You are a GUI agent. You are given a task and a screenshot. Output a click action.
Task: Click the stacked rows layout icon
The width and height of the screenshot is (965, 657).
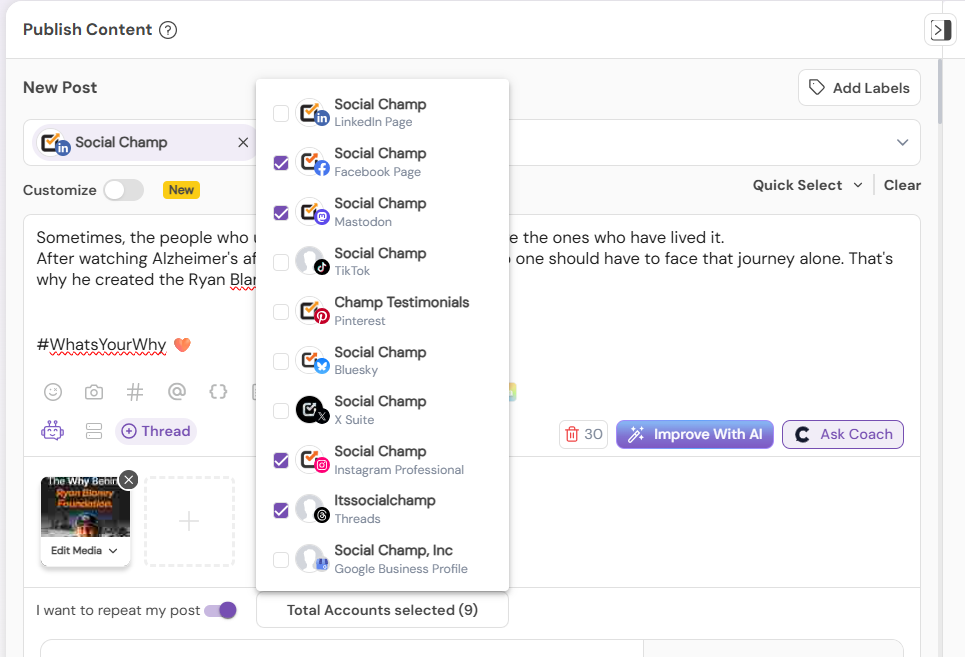94,431
